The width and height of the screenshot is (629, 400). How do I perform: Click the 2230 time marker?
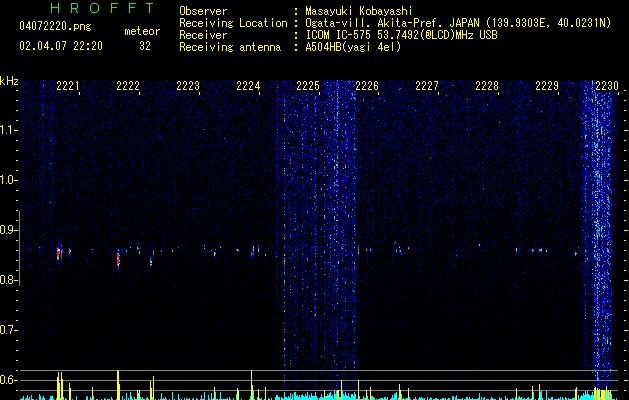607,86
